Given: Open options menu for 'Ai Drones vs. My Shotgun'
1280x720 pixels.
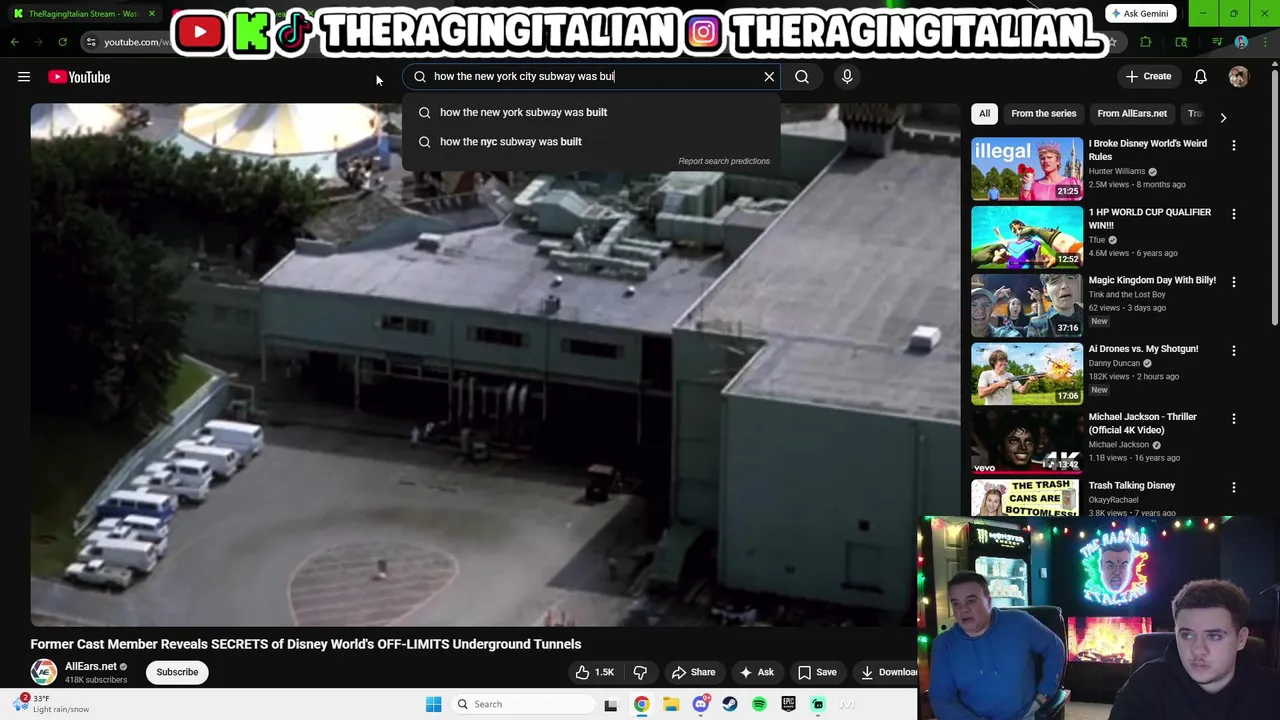Looking at the screenshot, I should coord(1234,351).
